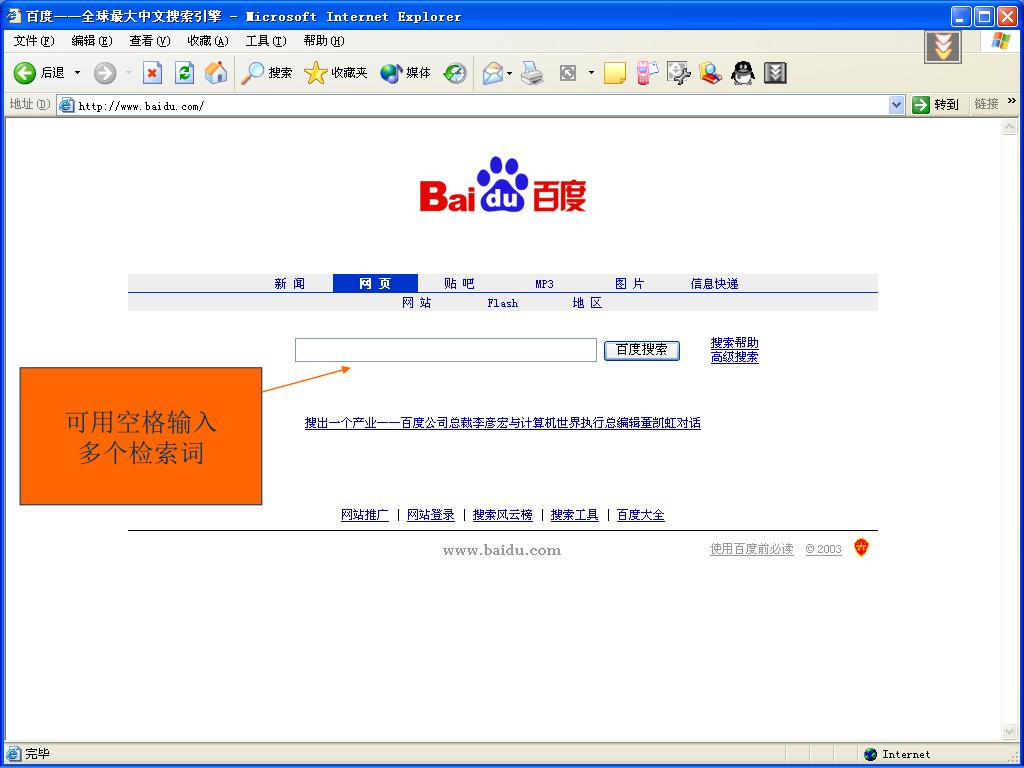Click the IE page icon in address bar
The height and width of the screenshot is (768, 1024).
67,105
